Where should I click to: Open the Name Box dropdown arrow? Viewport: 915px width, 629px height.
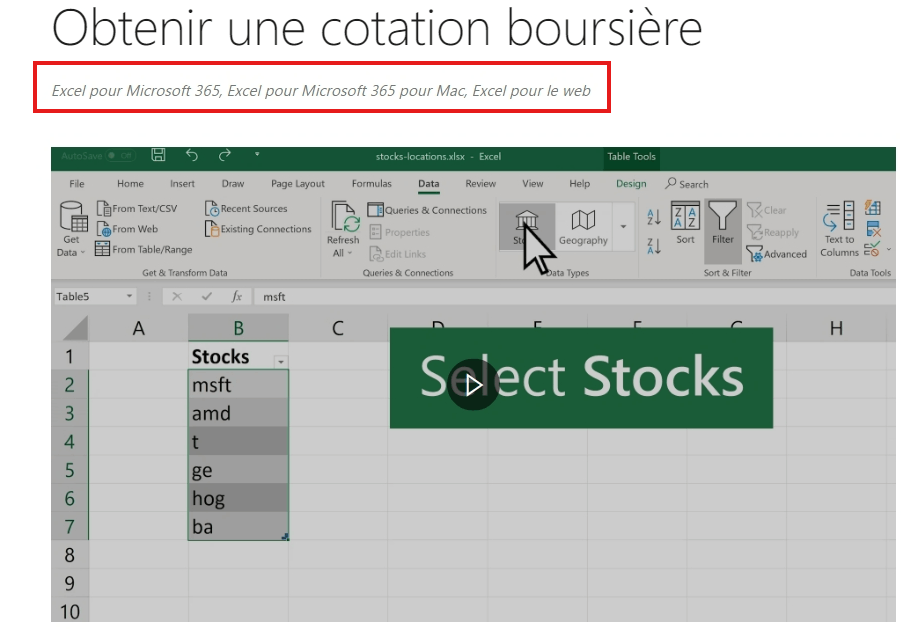click(129, 296)
